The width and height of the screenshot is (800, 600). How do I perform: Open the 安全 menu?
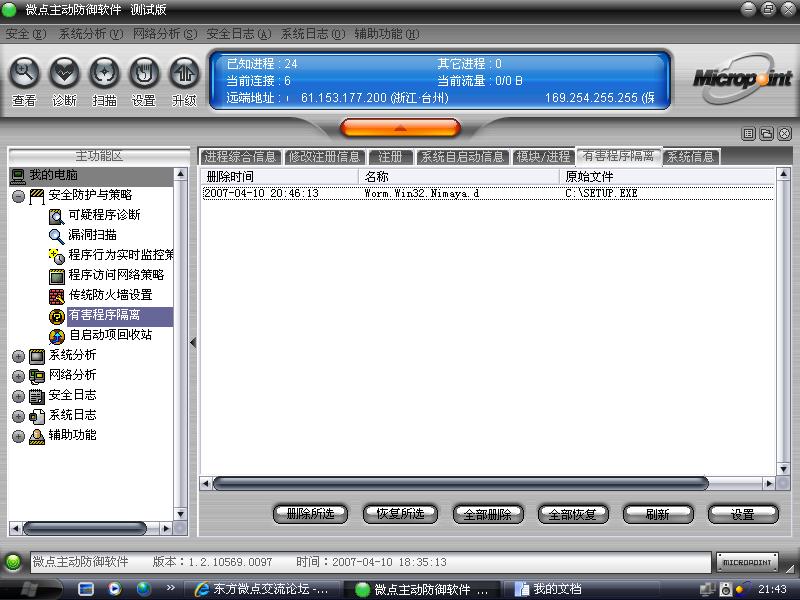pyautogui.click(x=26, y=34)
